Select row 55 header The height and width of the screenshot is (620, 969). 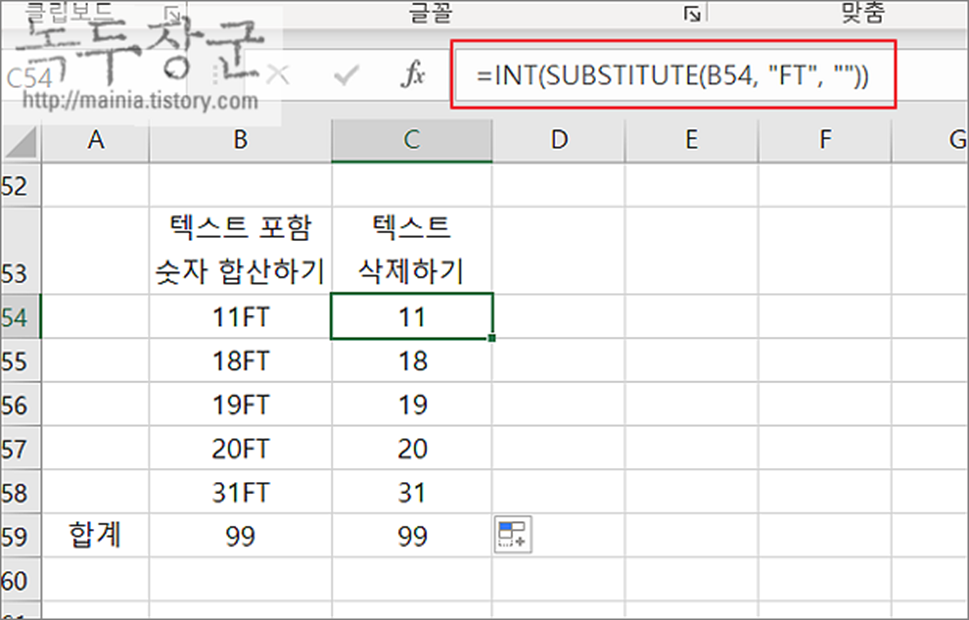(x=20, y=361)
